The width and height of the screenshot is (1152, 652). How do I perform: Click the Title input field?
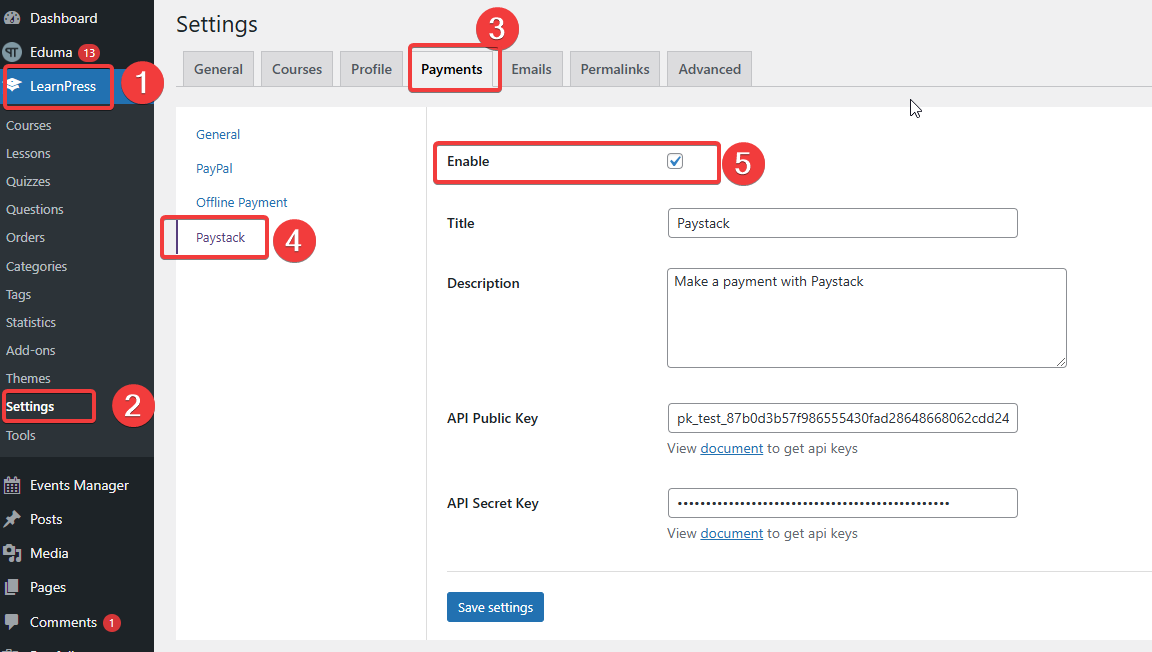pos(843,223)
